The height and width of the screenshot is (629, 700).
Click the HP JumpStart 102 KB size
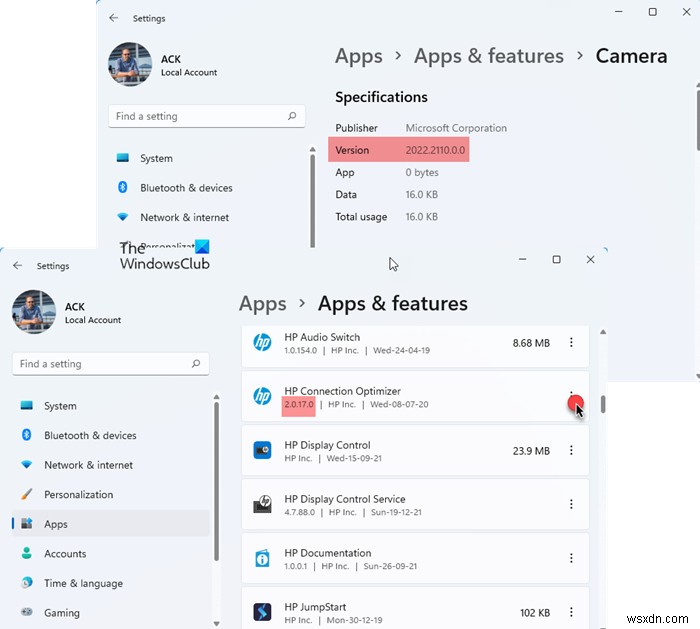point(535,613)
